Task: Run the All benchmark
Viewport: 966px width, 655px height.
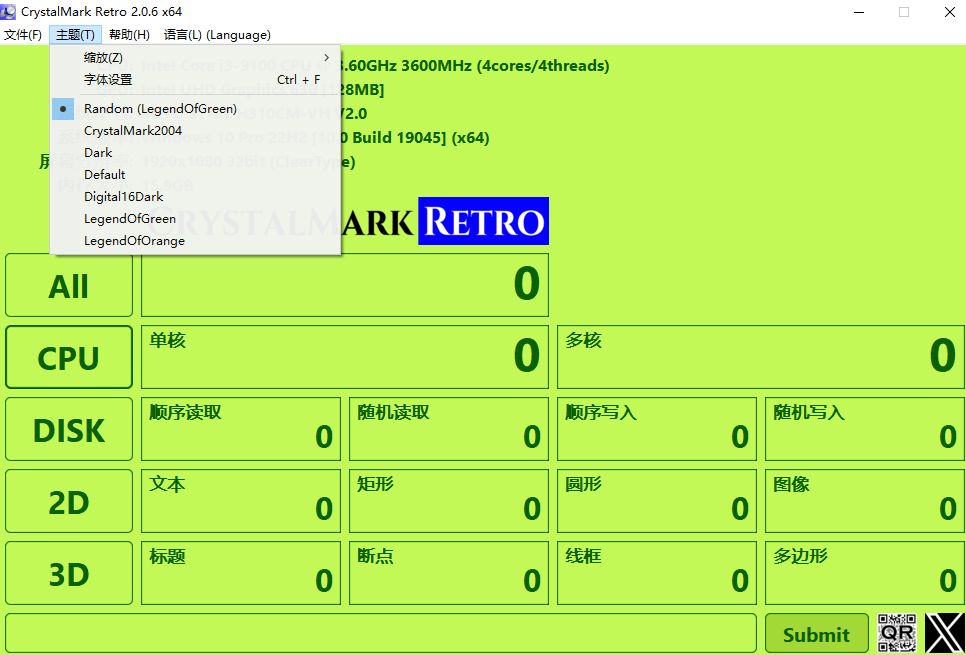Action: point(69,285)
